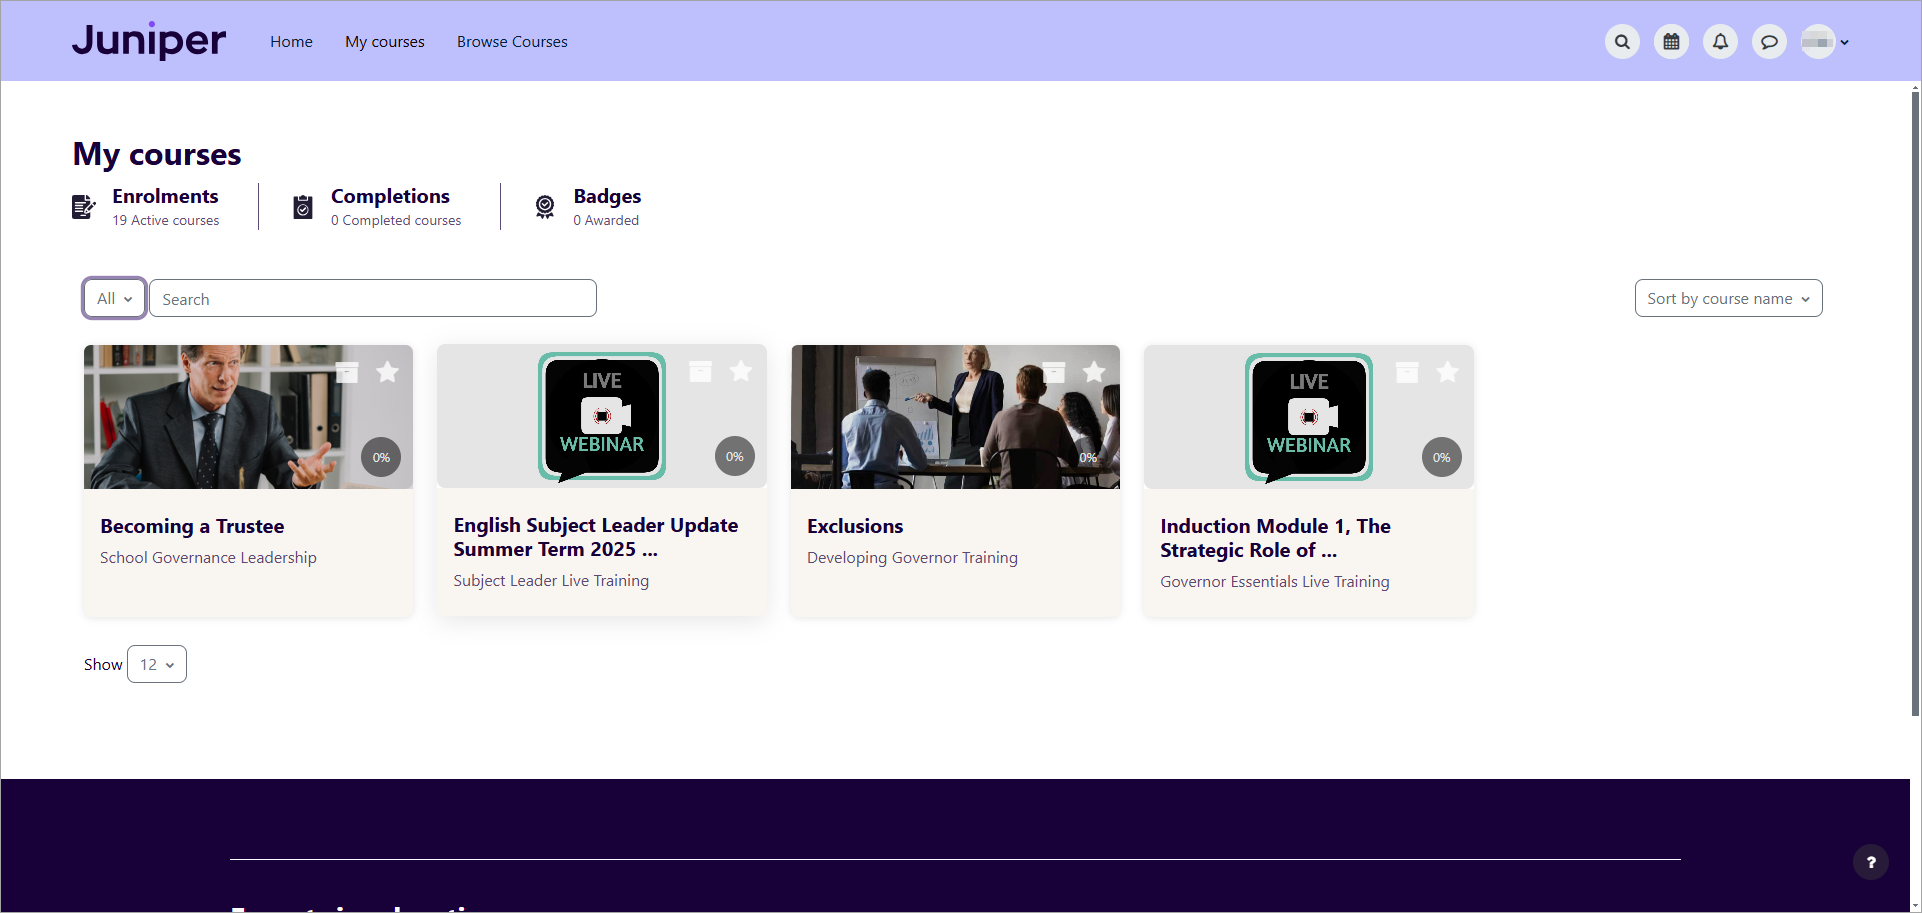Click the Badges award icon
Viewport: 1922px width, 913px height.
(x=545, y=206)
